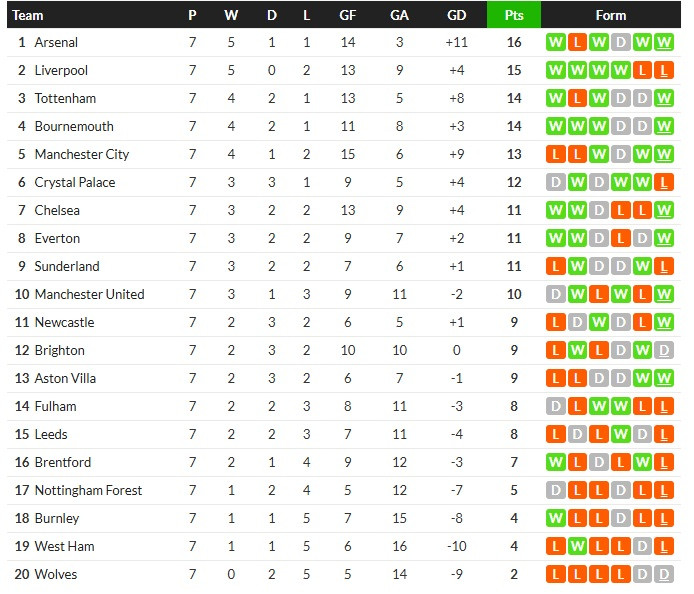Click Chelsea's grey D form badge
The image size is (694, 594).
(x=599, y=211)
